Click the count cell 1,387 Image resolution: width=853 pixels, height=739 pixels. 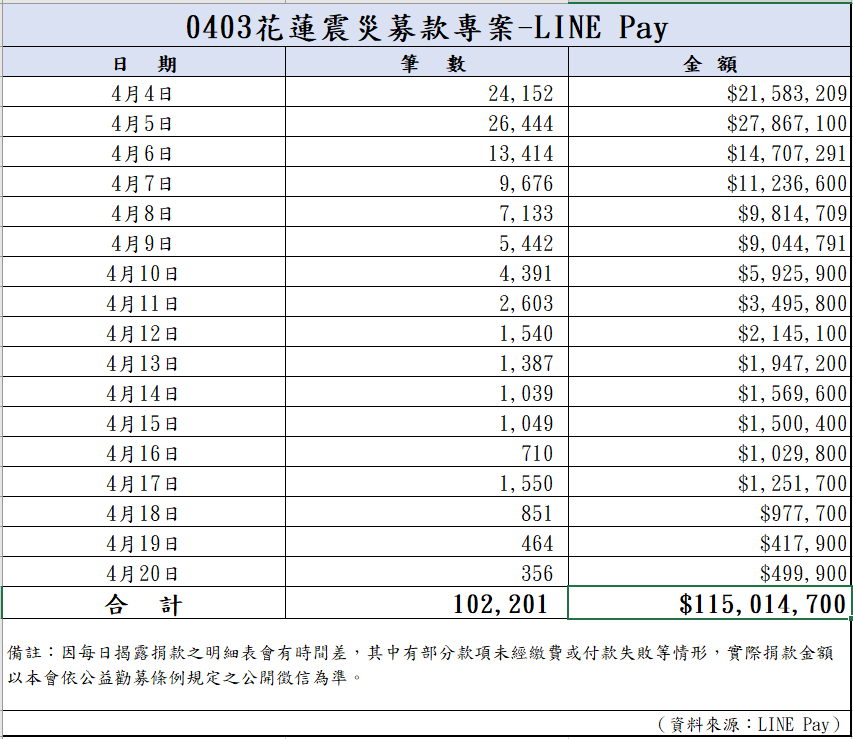tap(427, 361)
